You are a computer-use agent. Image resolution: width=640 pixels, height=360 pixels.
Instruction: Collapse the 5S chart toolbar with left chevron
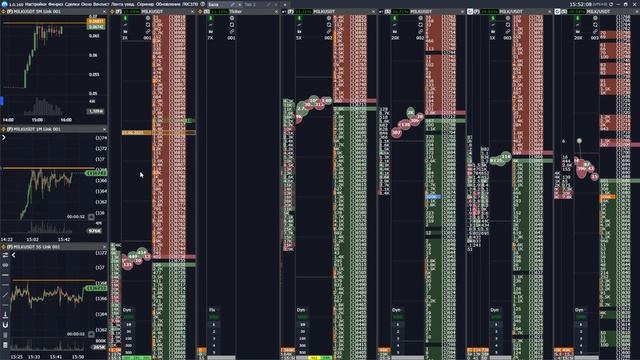pos(13,255)
